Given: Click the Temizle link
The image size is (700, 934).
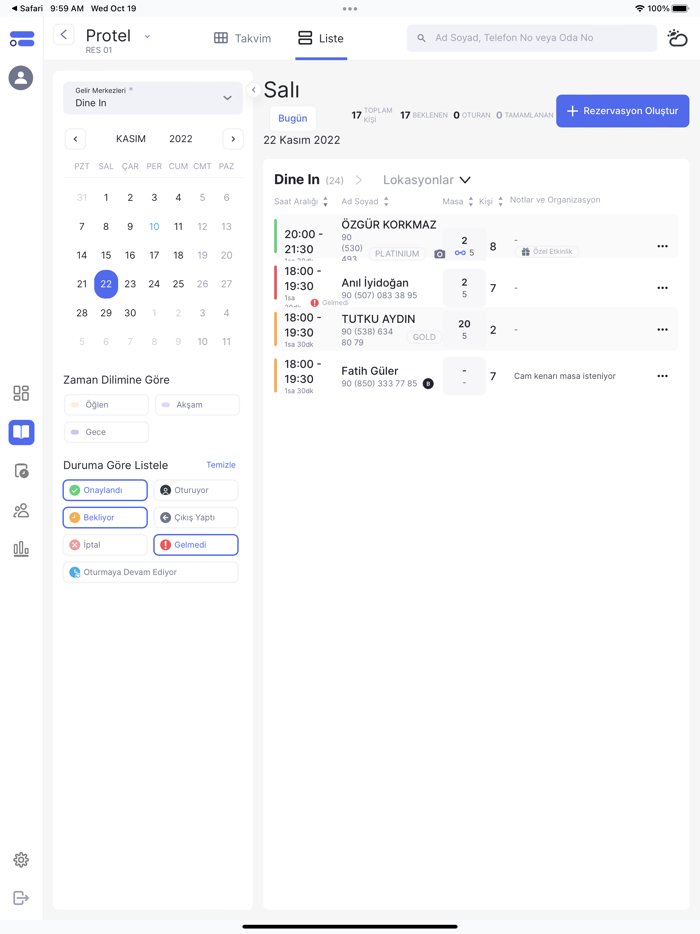Looking at the screenshot, I should (x=221, y=465).
